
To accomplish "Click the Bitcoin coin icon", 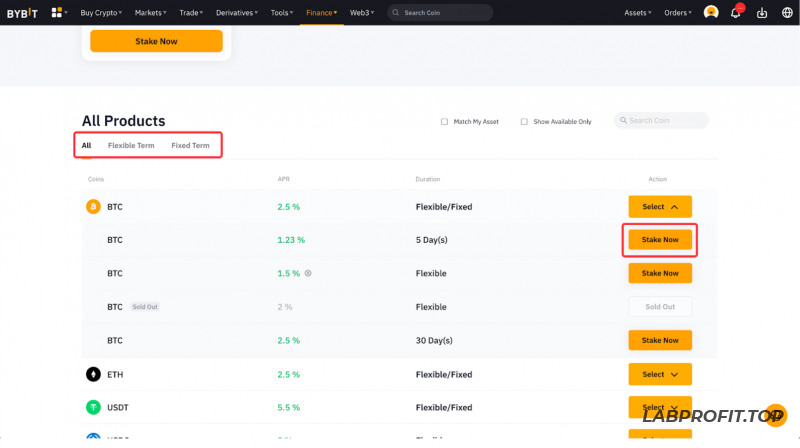I will point(93,207).
